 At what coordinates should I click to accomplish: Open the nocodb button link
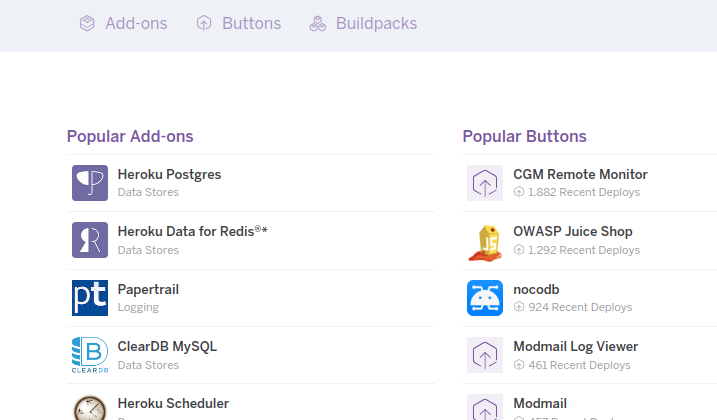point(536,289)
